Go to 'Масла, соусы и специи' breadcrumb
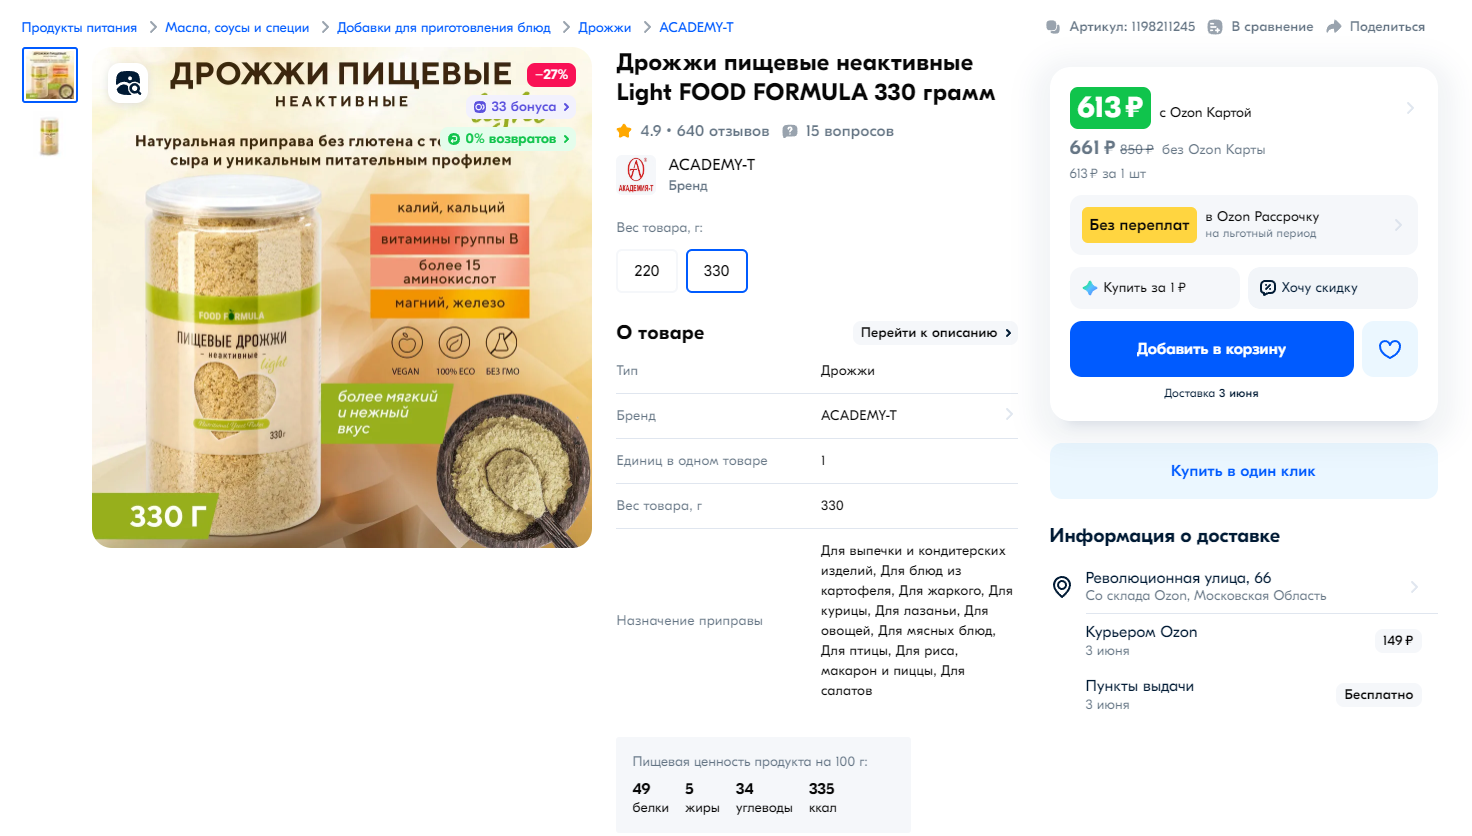Viewport: 1472px width, 836px height. point(237,27)
